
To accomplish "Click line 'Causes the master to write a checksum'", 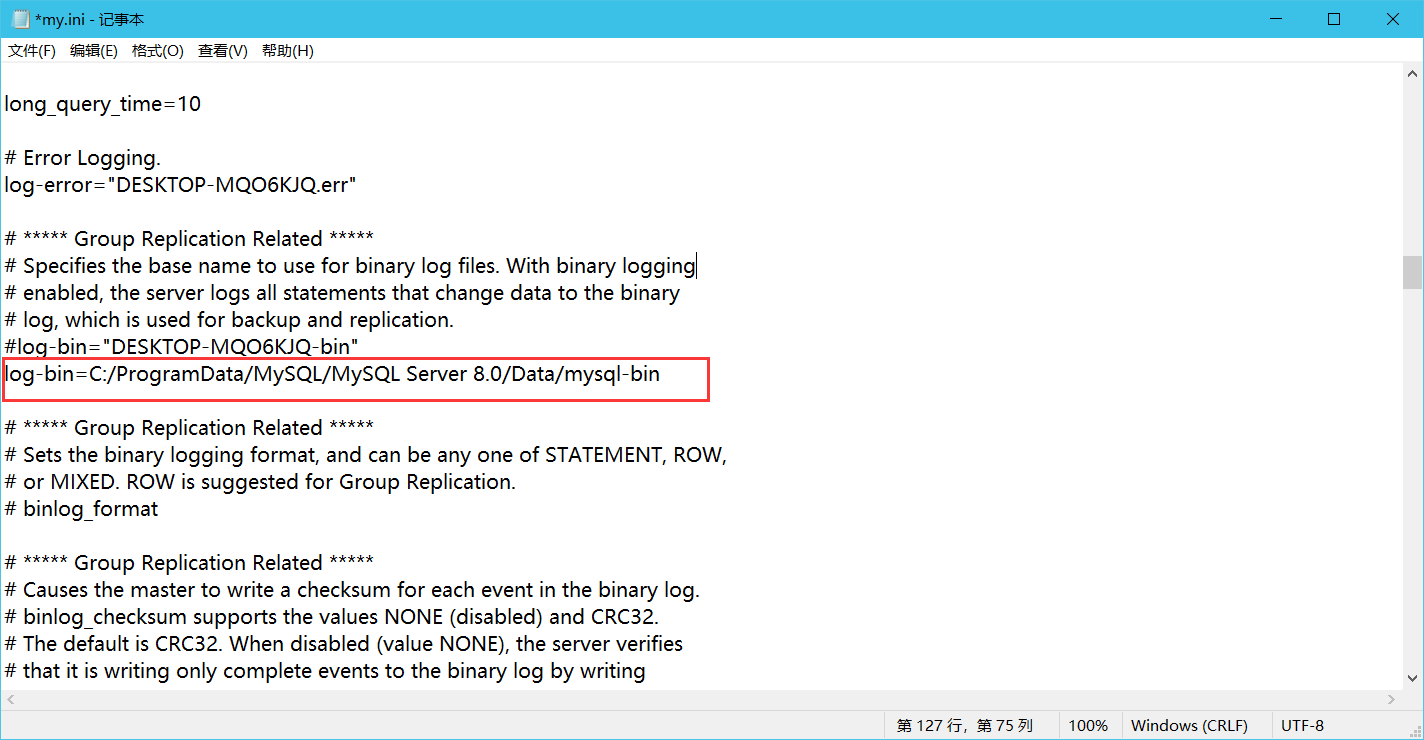I will [352, 590].
